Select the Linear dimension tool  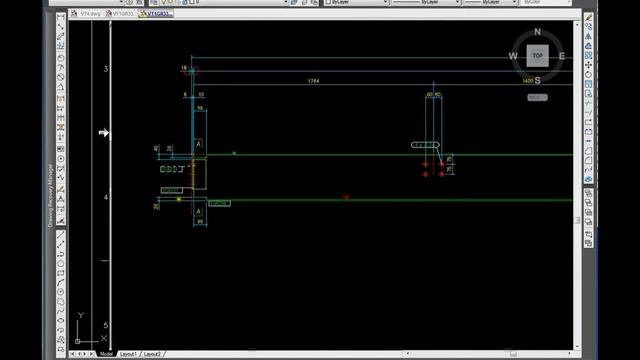61,17
